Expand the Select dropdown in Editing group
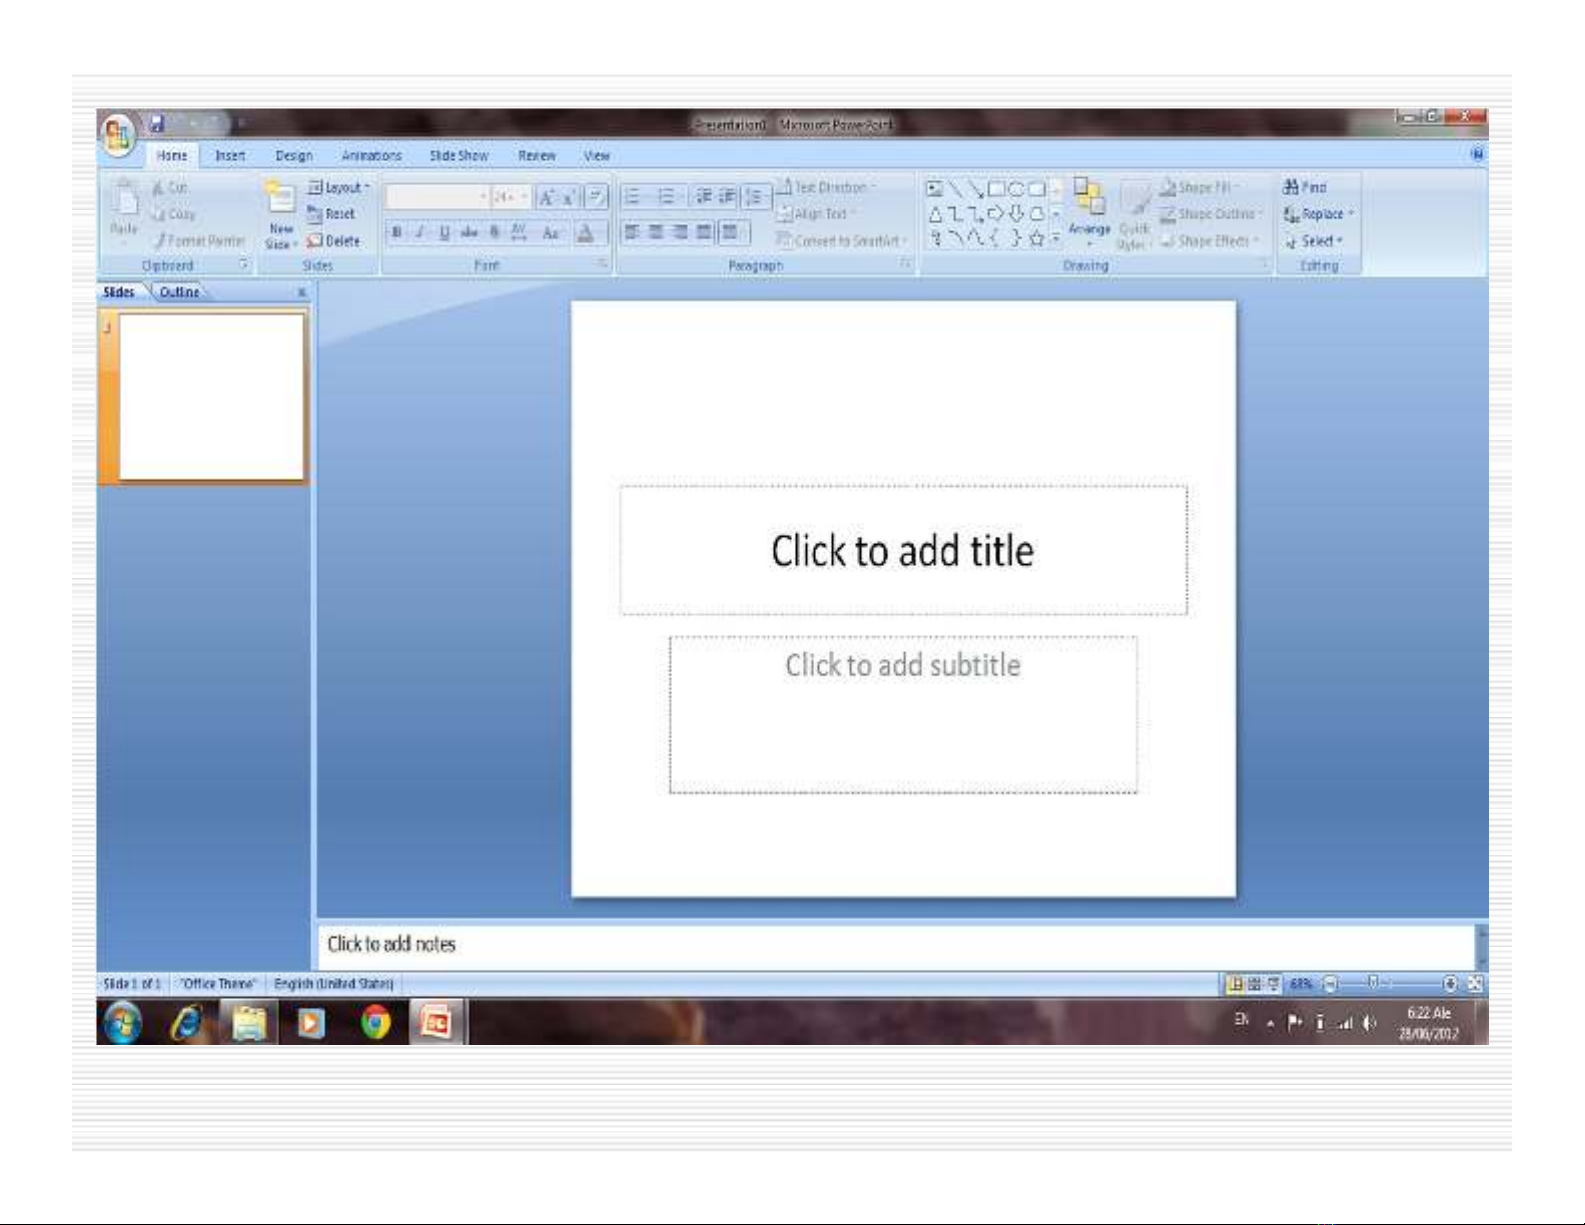This screenshot has width=1585, height=1225. click(x=1315, y=241)
